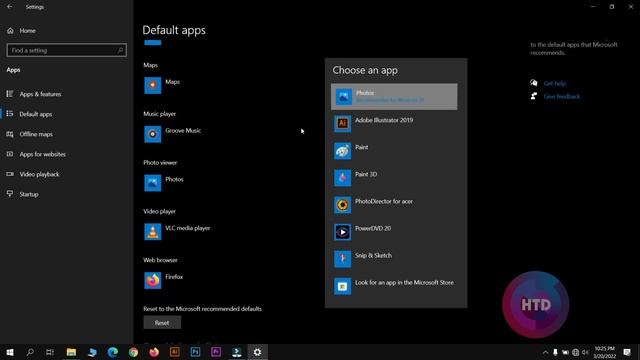Open taskbar search
This screenshot has height=360, width=640.
point(30,352)
